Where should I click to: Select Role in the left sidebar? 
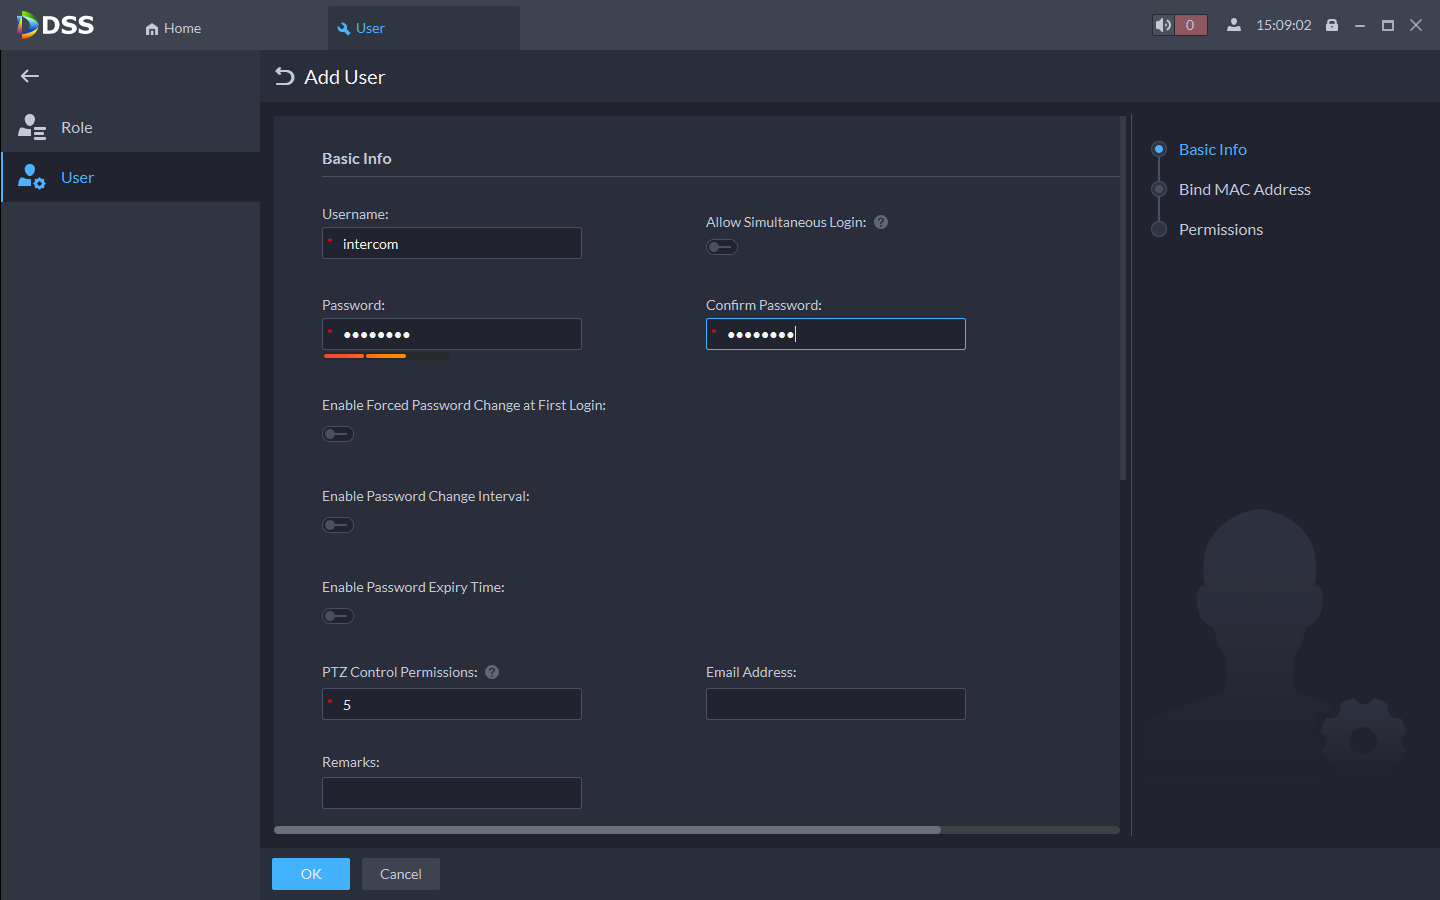pyautogui.click(x=76, y=127)
